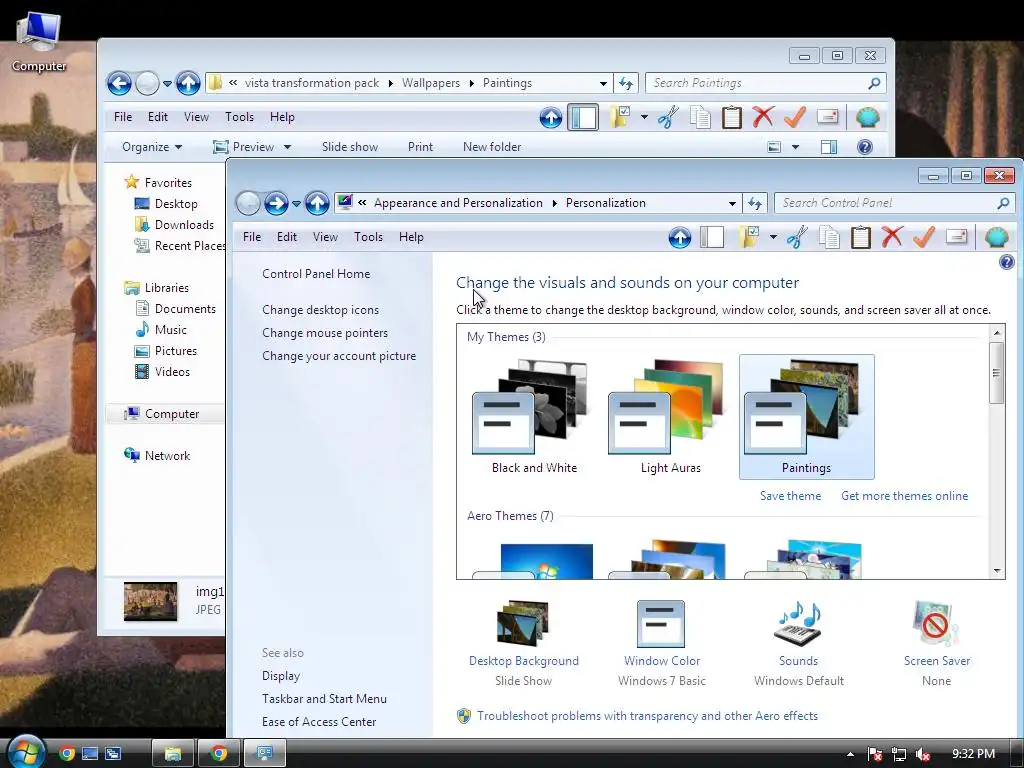This screenshot has width=1024, height=768.
Task: Open Preview dropdown arrow in Paintings window
Action: 287,147
